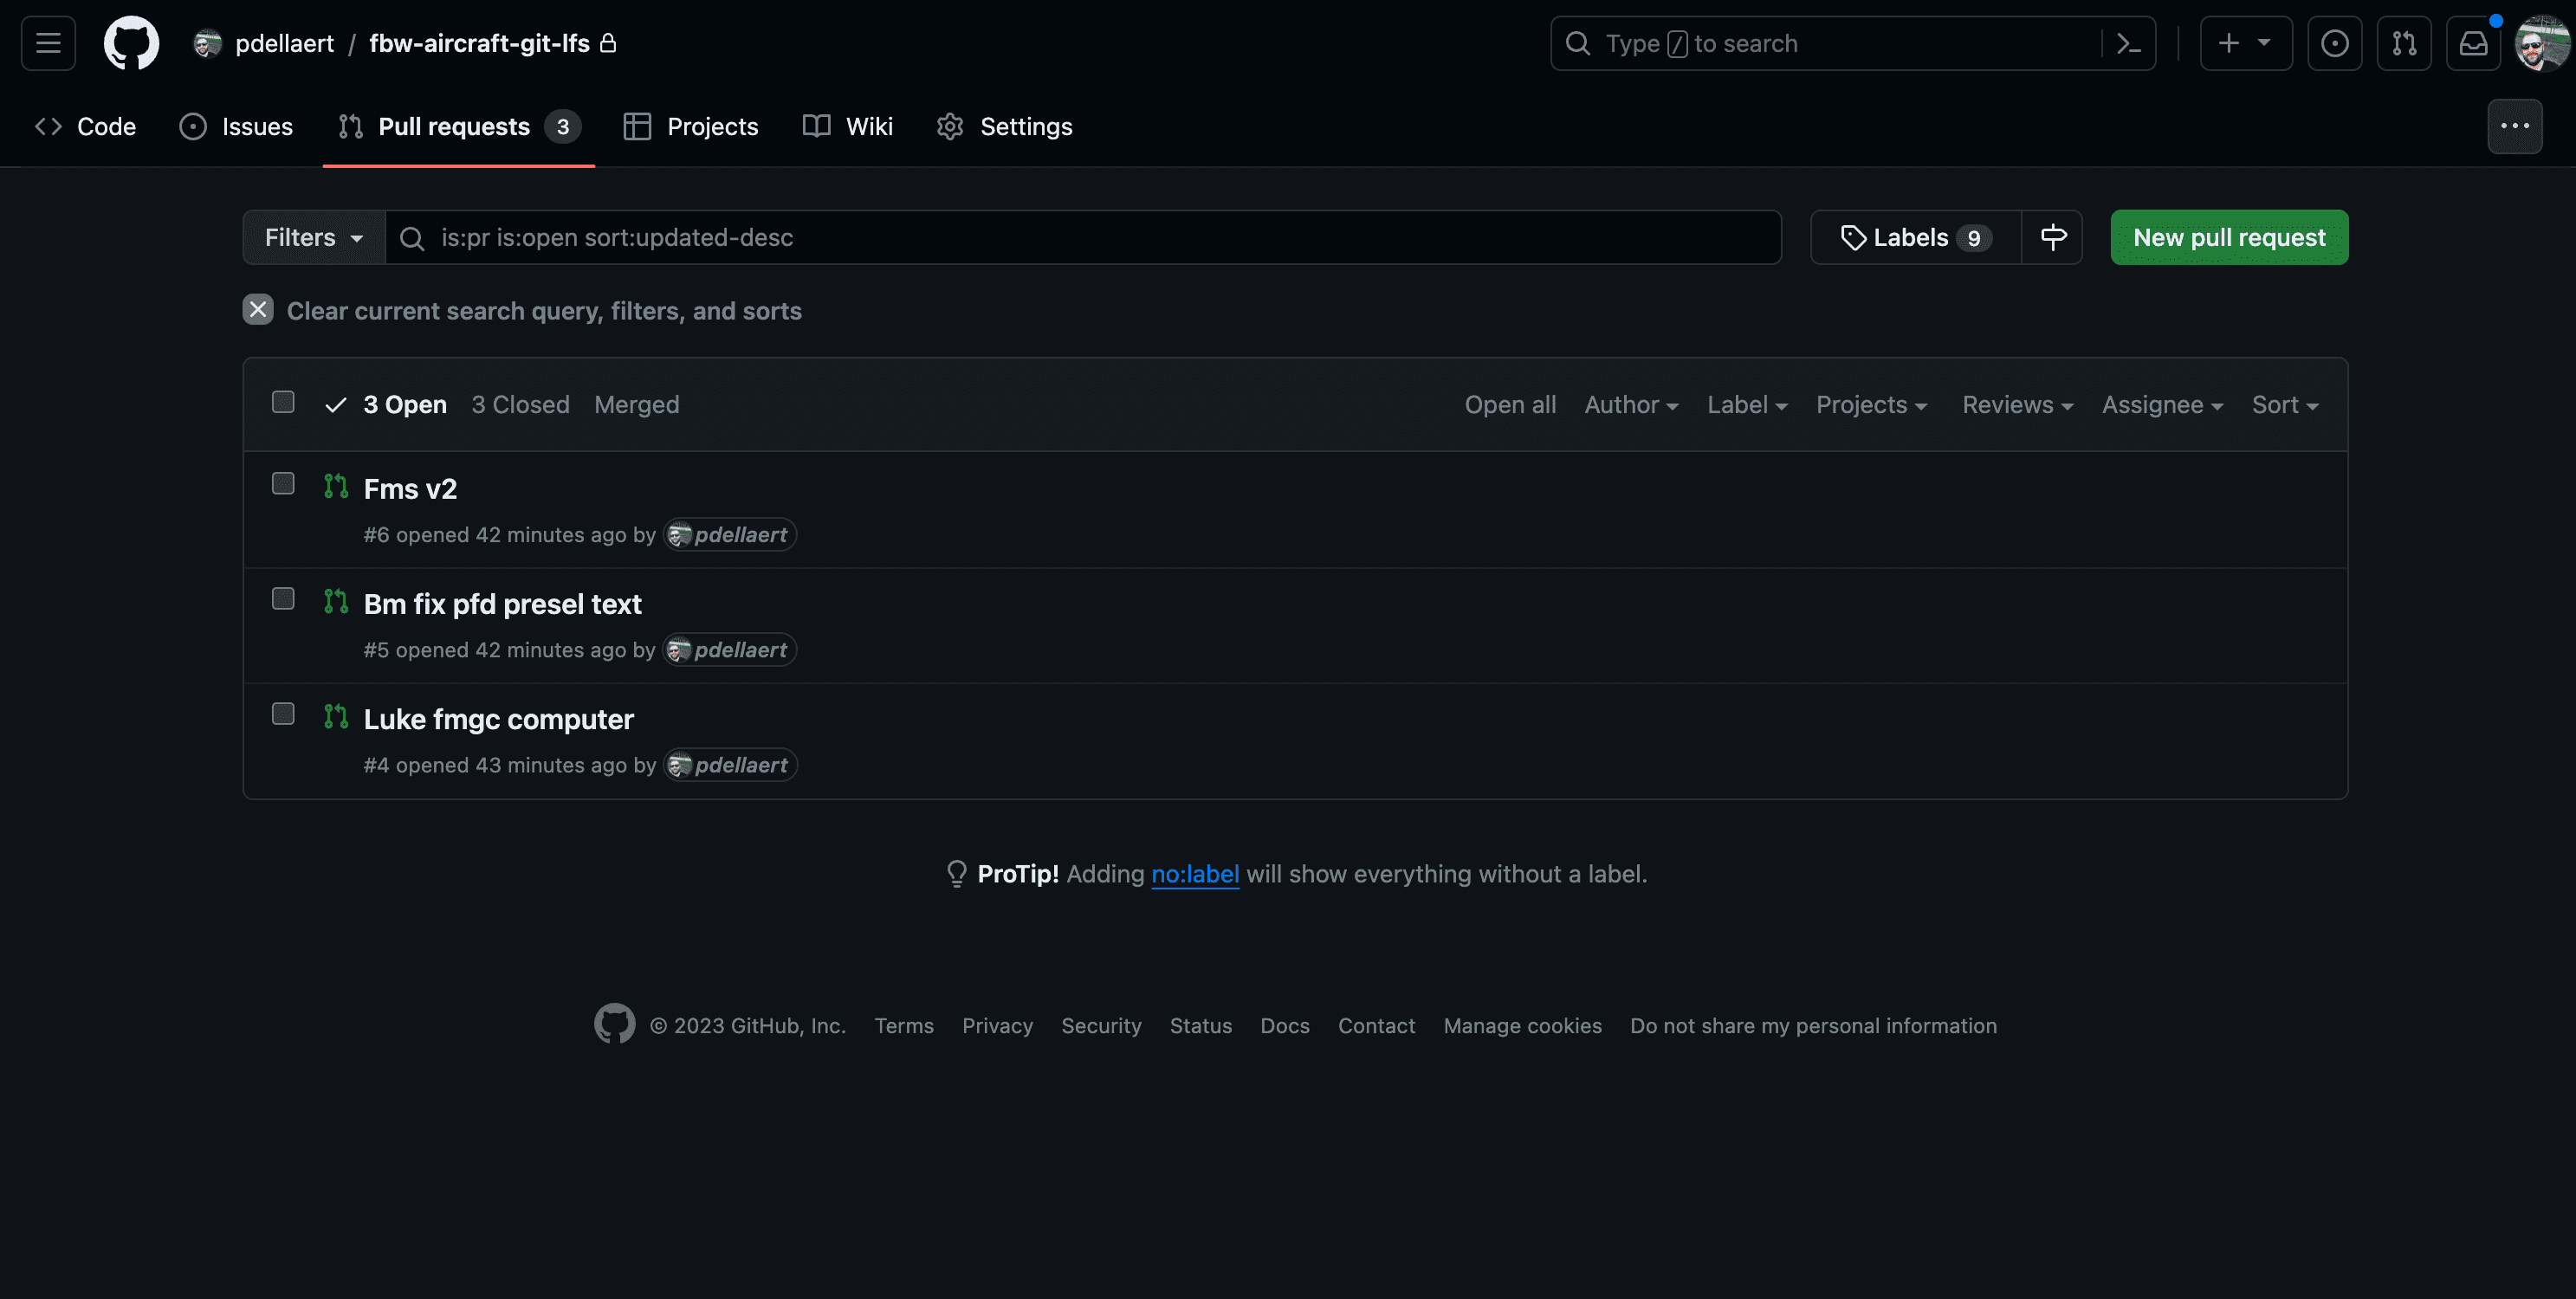The image size is (2576, 1299).
Task: Open global pull requests icon in header
Action: click(2403, 43)
